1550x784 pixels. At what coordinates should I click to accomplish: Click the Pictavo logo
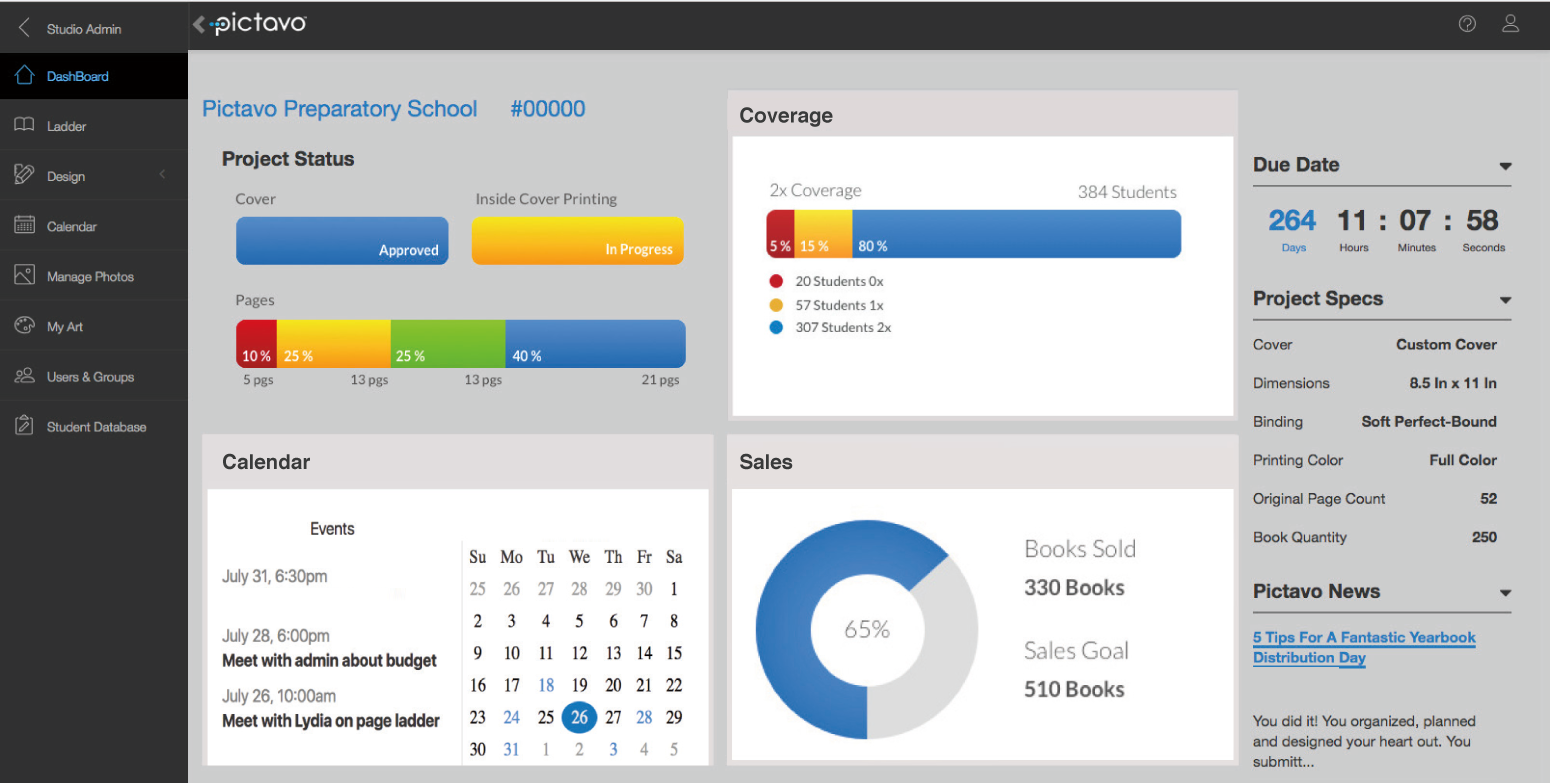click(x=257, y=24)
